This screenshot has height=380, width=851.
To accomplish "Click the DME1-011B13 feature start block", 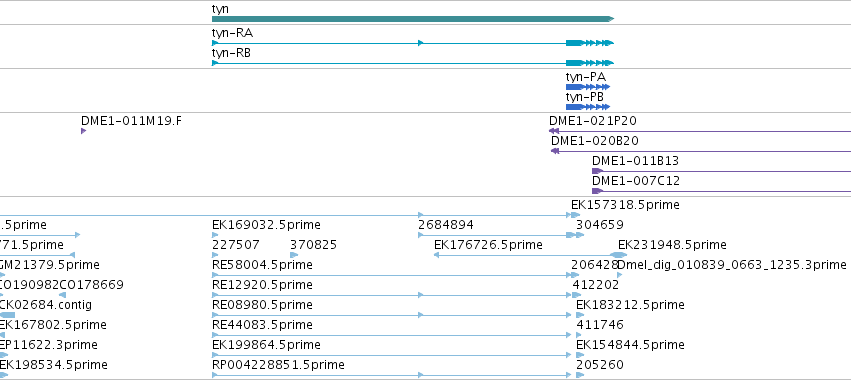I will (597, 171).
